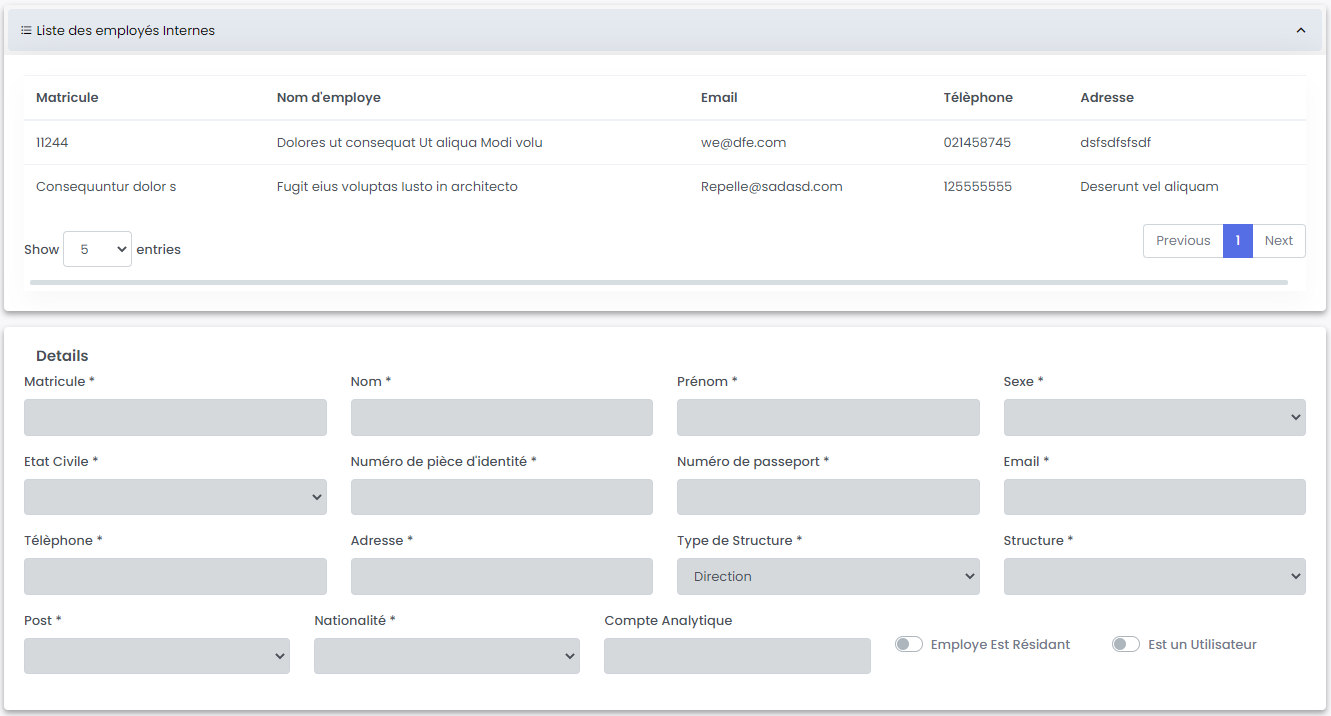The height and width of the screenshot is (716, 1331).
Task: Expand the Etat Civile dropdown
Action: [175, 497]
